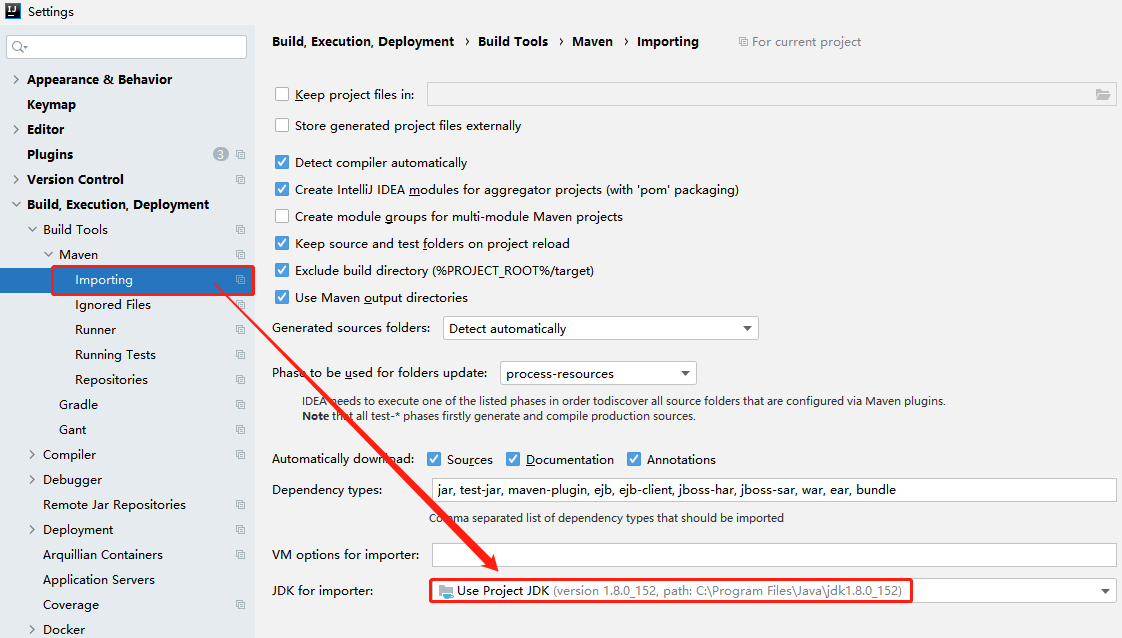Select Keymap settings page

52,104
